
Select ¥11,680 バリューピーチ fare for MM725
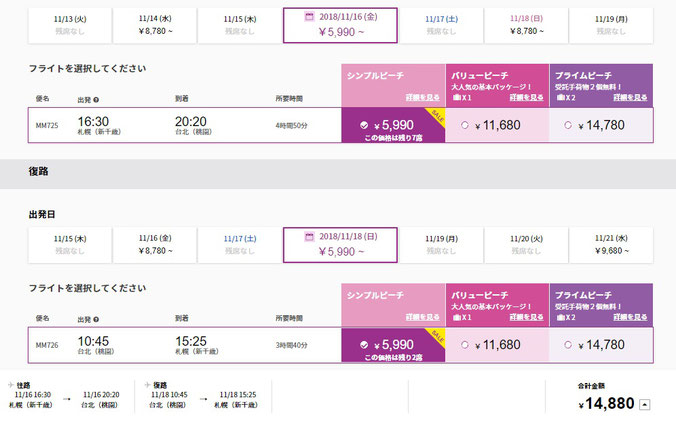pos(497,125)
